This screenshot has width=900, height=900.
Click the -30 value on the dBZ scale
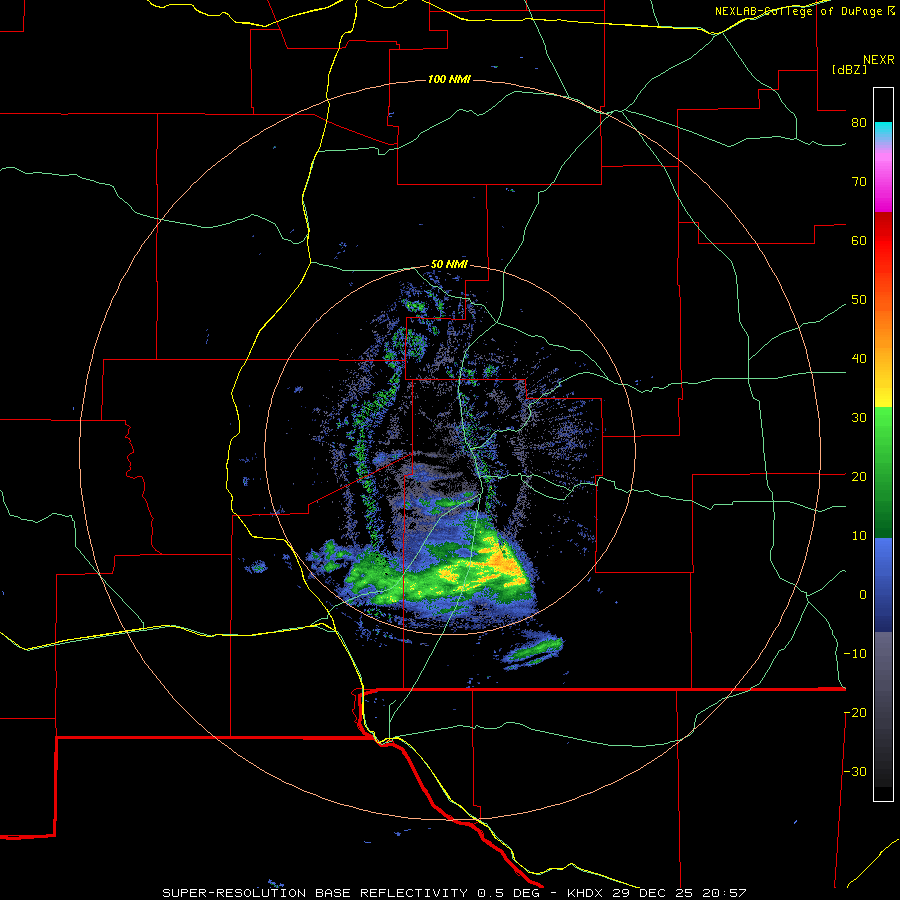point(855,771)
